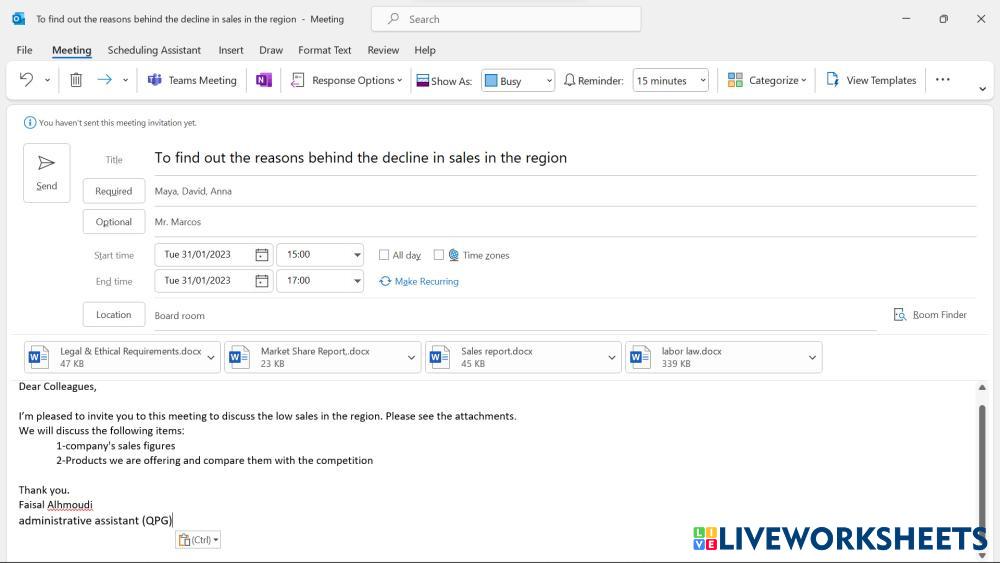Image resolution: width=1000 pixels, height=563 pixels.
Task: Click the Undo arrow icon
Action: pos(26,80)
